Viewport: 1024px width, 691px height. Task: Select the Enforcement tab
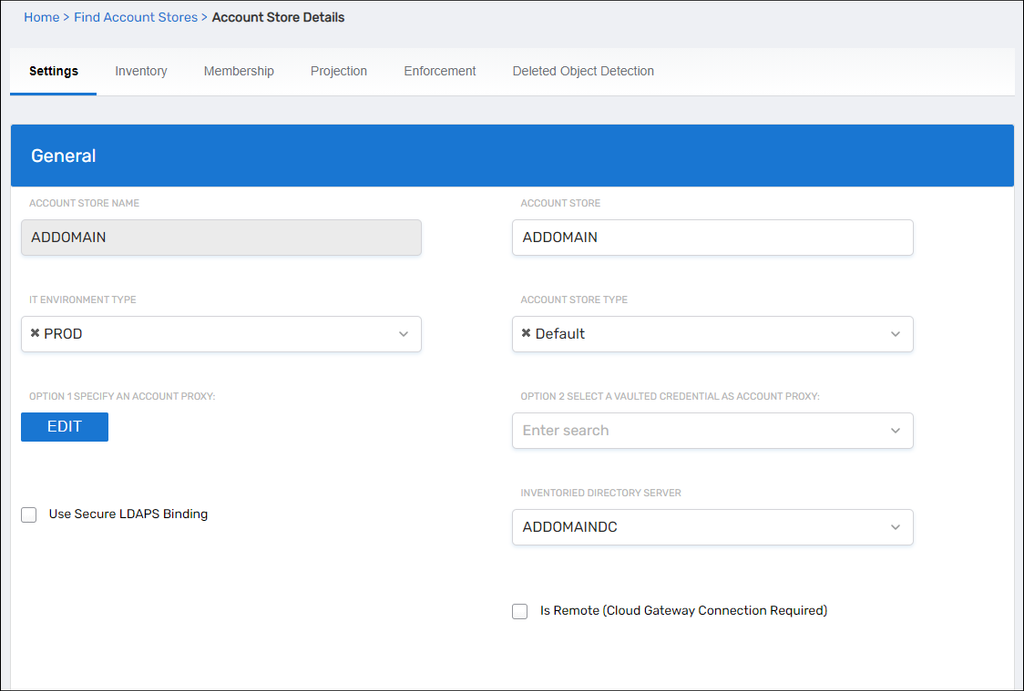[x=440, y=71]
